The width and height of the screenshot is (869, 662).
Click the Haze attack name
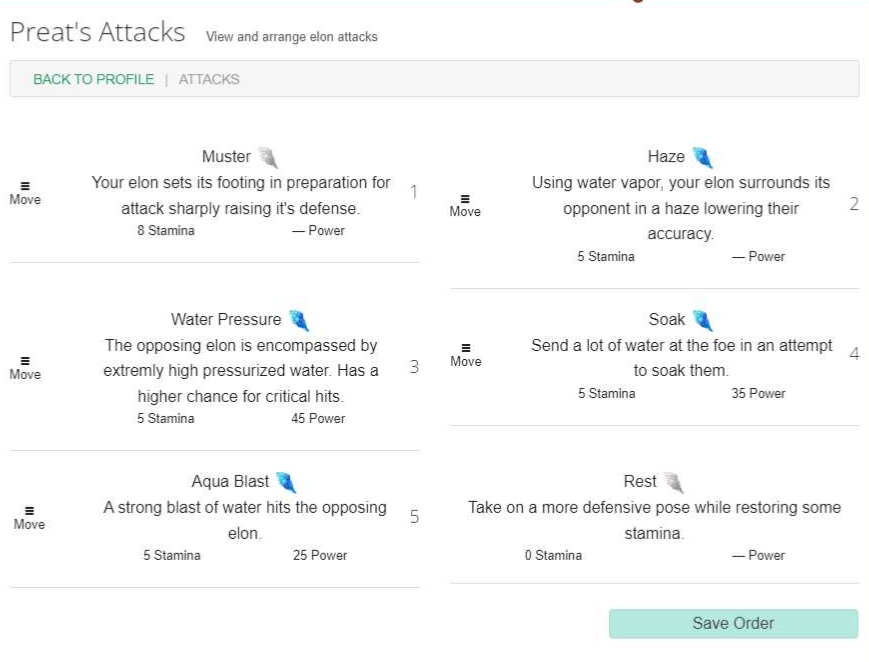[666, 157]
